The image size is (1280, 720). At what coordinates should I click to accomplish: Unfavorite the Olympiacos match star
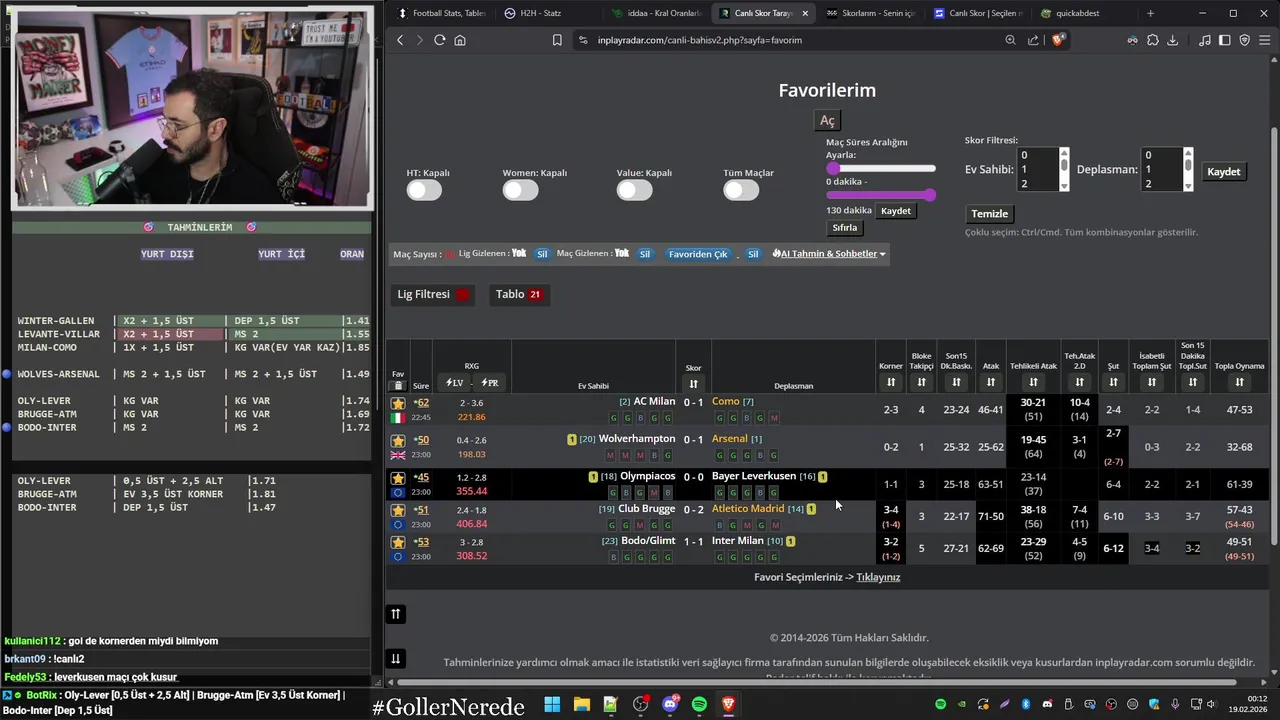398,478
